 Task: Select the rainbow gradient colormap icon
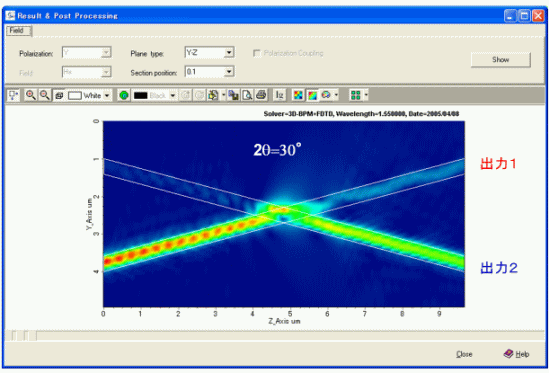click(312, 95)
